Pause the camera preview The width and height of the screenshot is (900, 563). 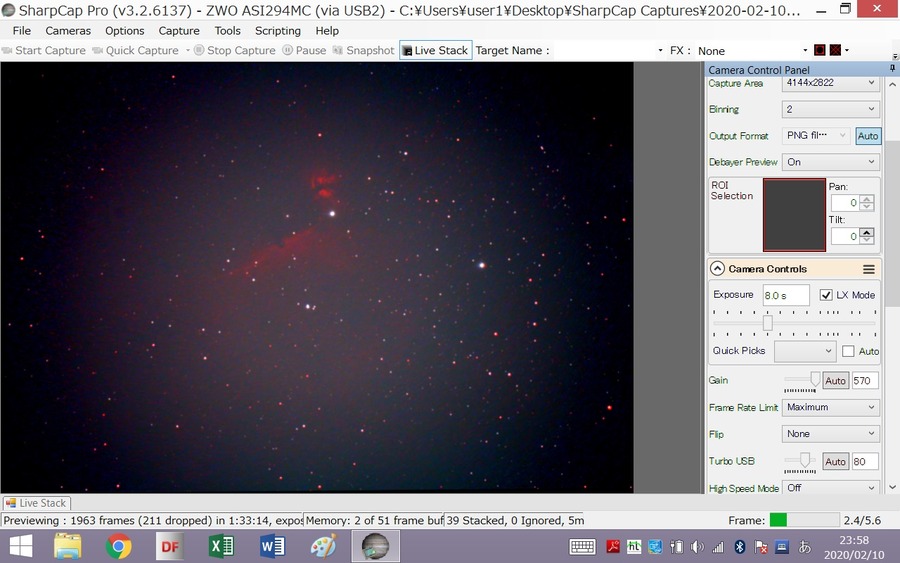point(304,51)
